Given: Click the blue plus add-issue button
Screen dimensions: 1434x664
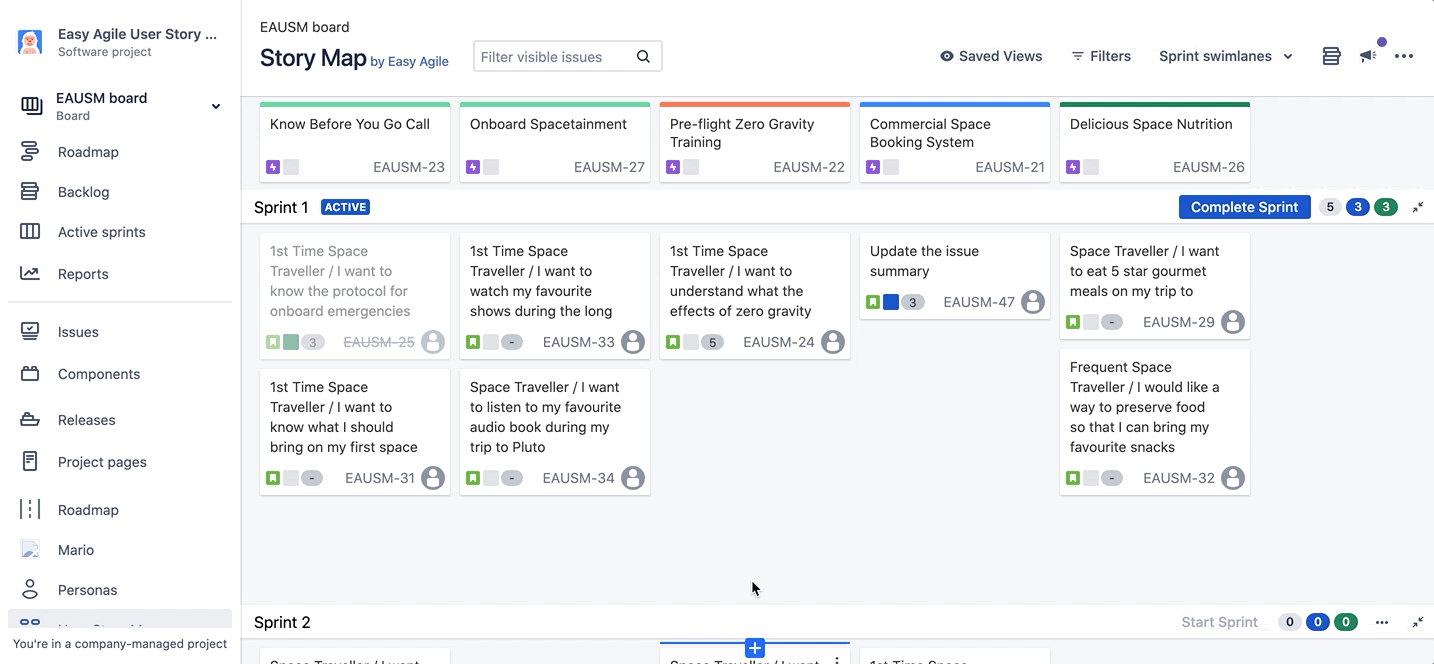Looking at the screenshot, I should click(755, 648).
